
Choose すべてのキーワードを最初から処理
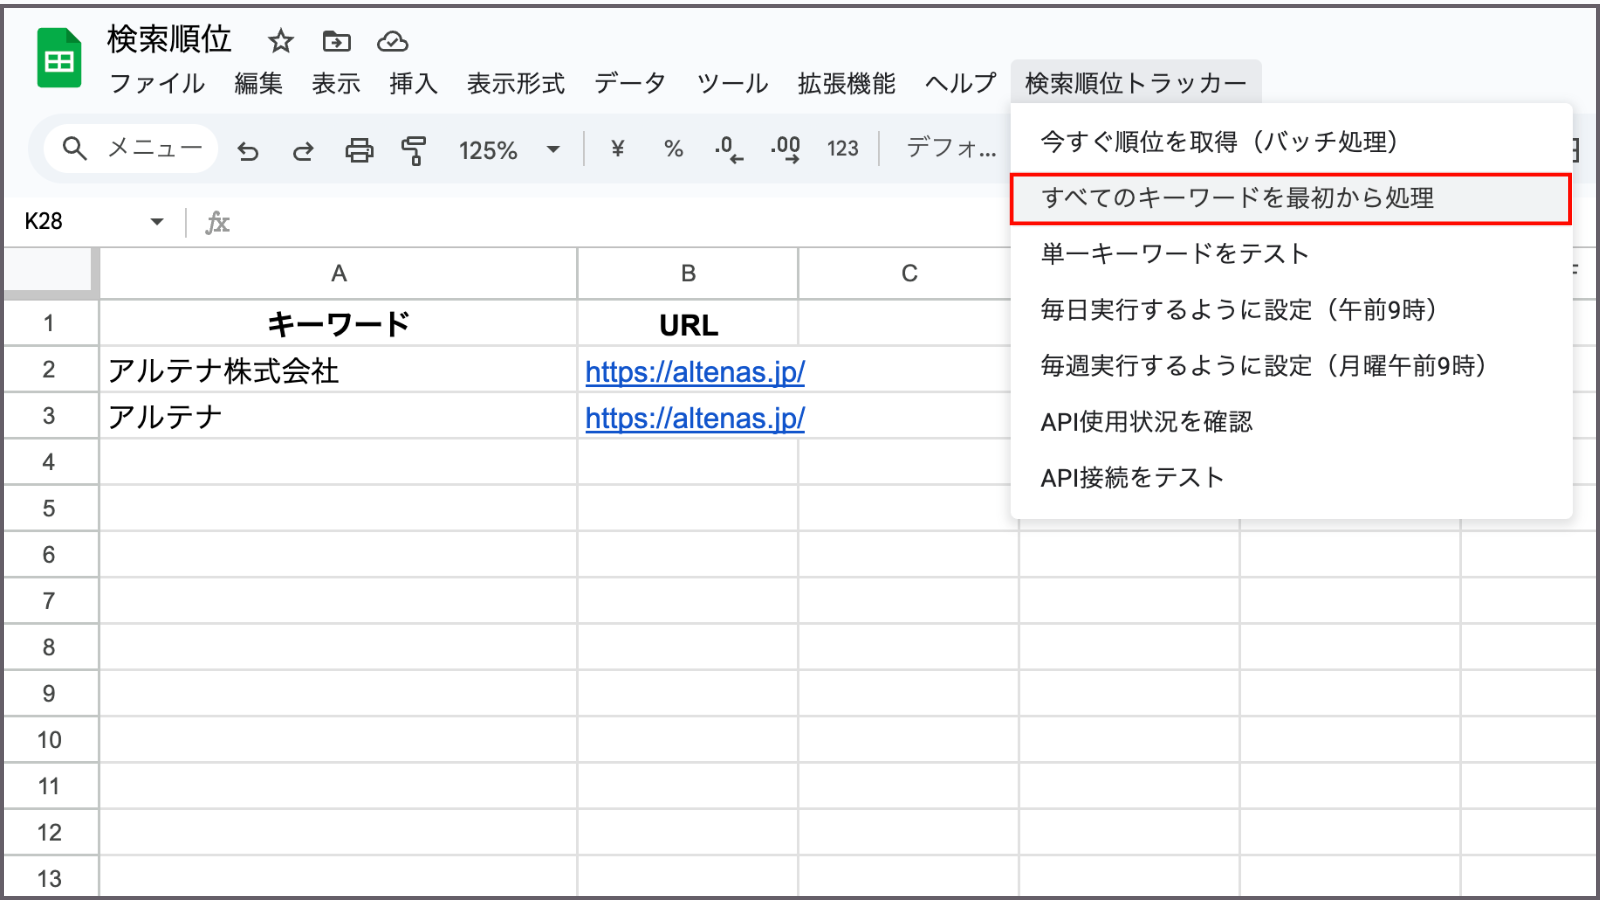[1291, 198]
